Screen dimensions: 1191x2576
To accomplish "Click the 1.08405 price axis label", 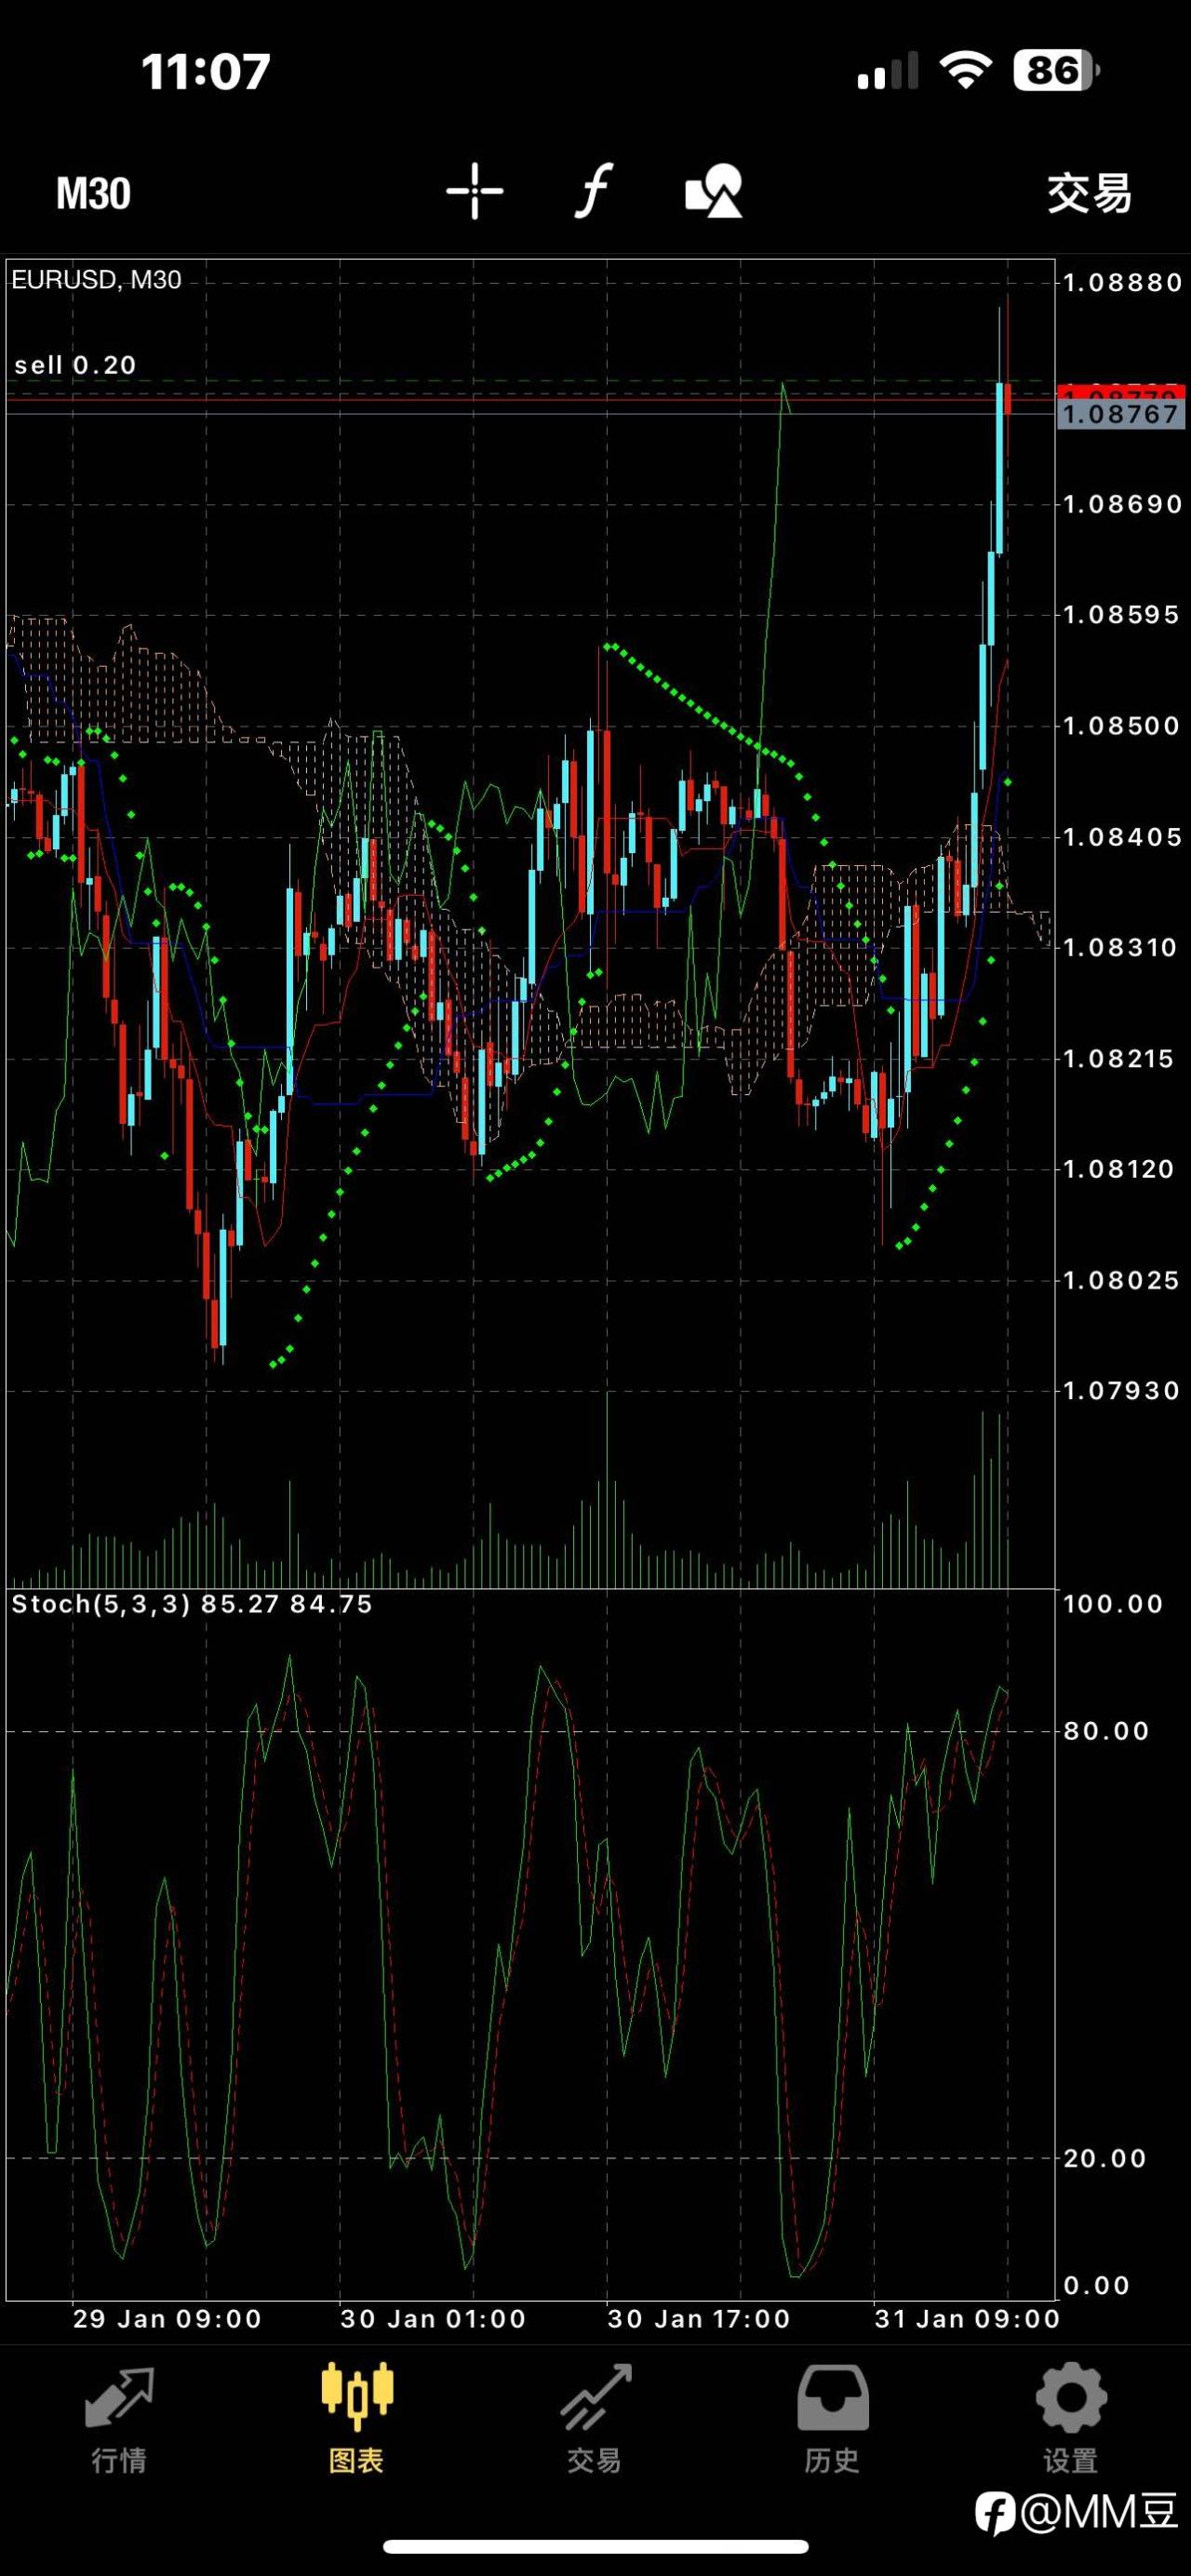I will click(1122, 837).
